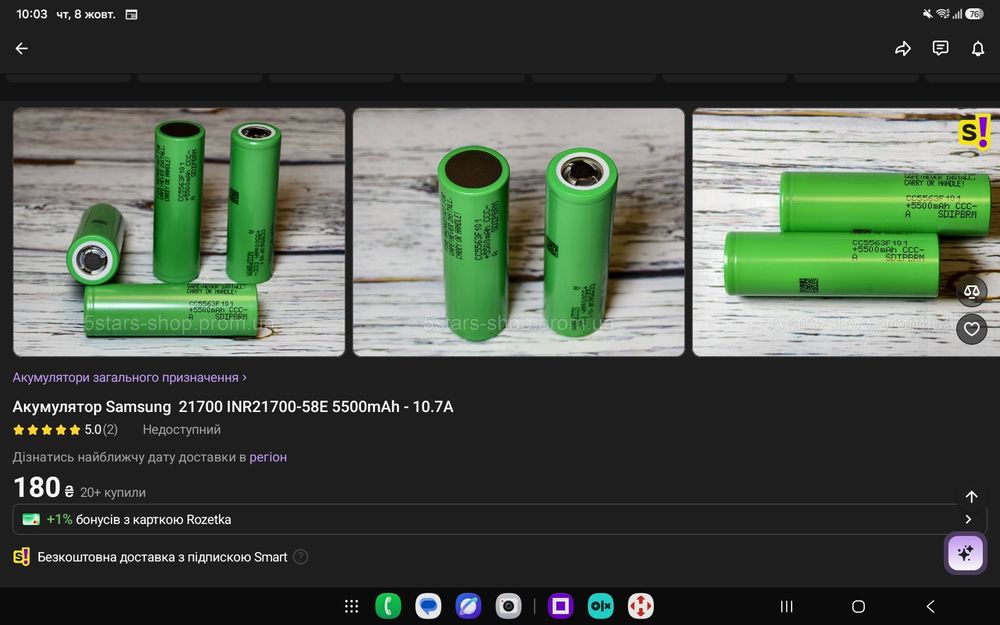Open photo of four green batteries
Image resolution: width=1000 pixels, height=625 pixels.
click(x=179, y=232)
